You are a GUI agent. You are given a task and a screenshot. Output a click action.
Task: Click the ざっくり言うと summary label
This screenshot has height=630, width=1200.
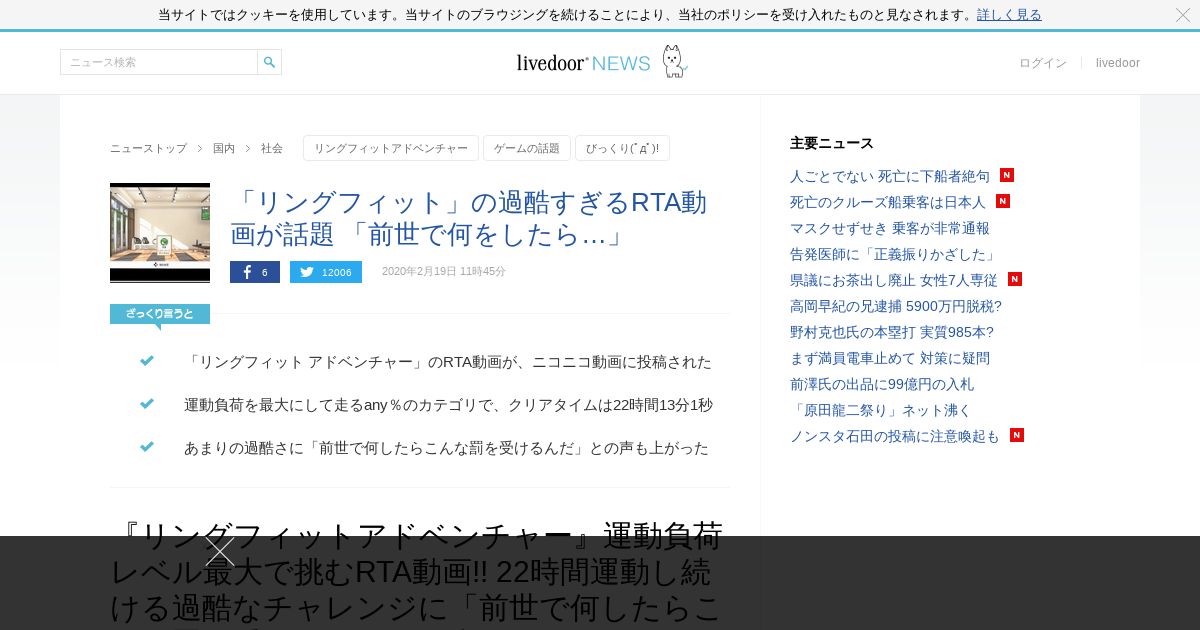tap(160, 314)
